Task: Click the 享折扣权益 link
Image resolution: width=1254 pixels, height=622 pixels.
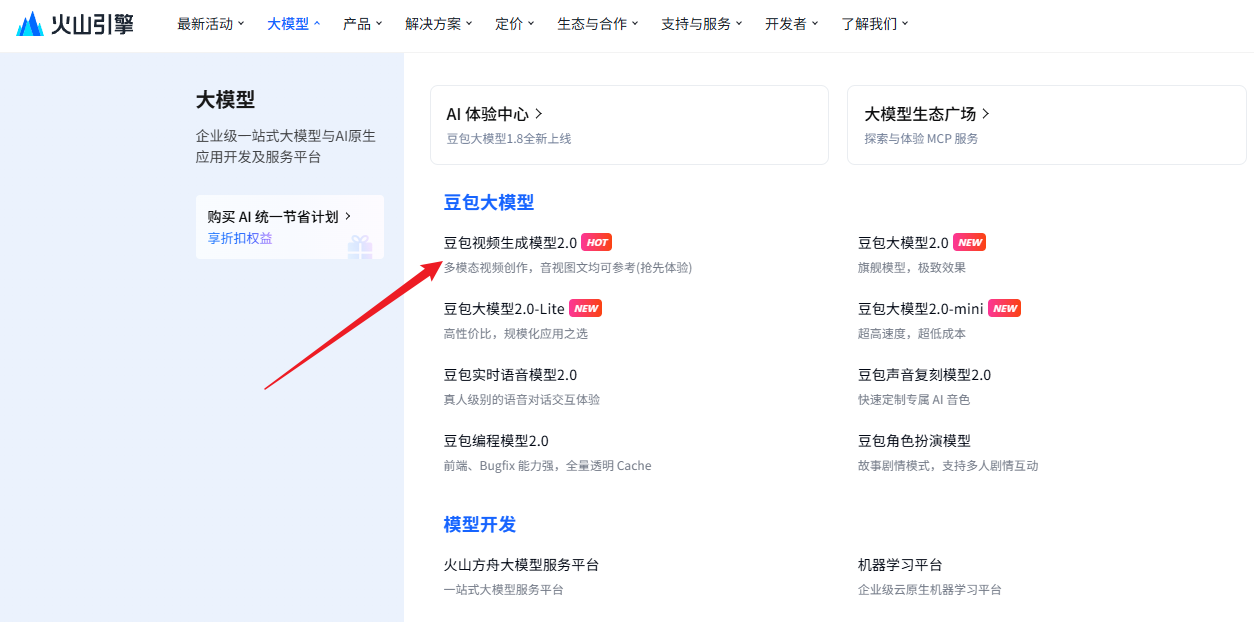Action: coord(240,238)
